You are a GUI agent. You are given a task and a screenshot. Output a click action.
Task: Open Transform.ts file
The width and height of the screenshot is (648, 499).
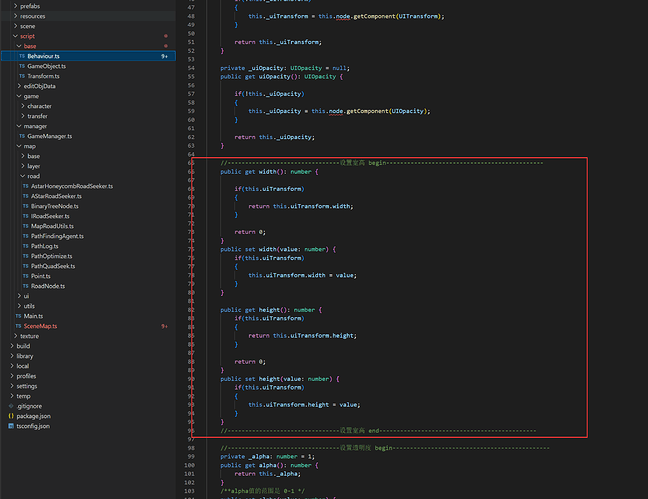[x=43, y=76]
